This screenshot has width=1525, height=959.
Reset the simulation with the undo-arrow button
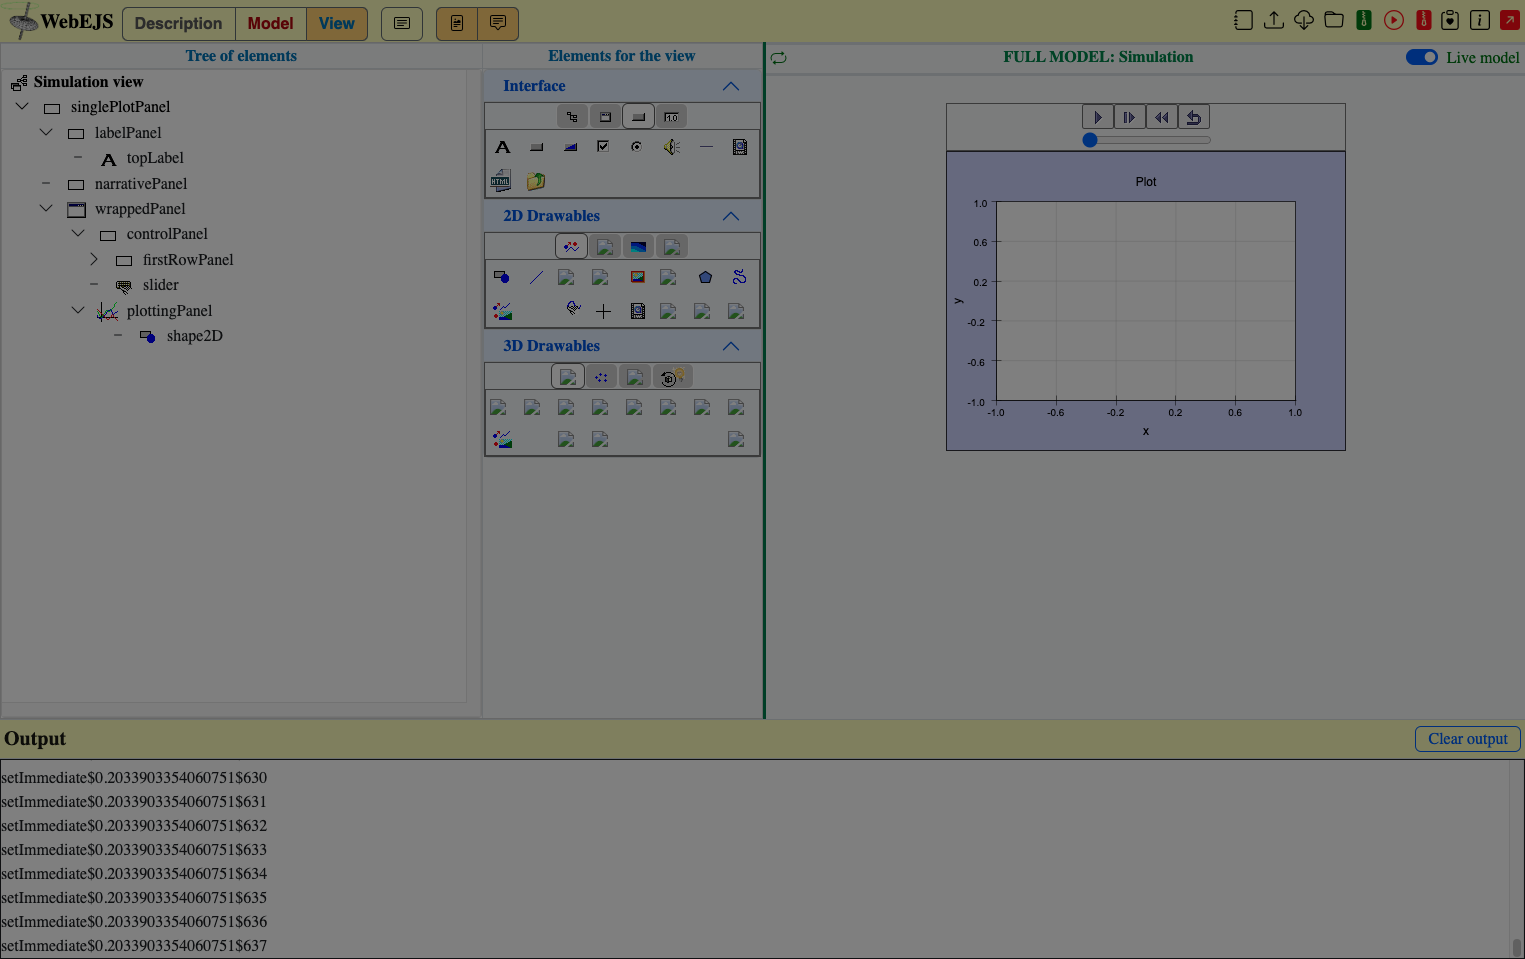click(1193, 117)
